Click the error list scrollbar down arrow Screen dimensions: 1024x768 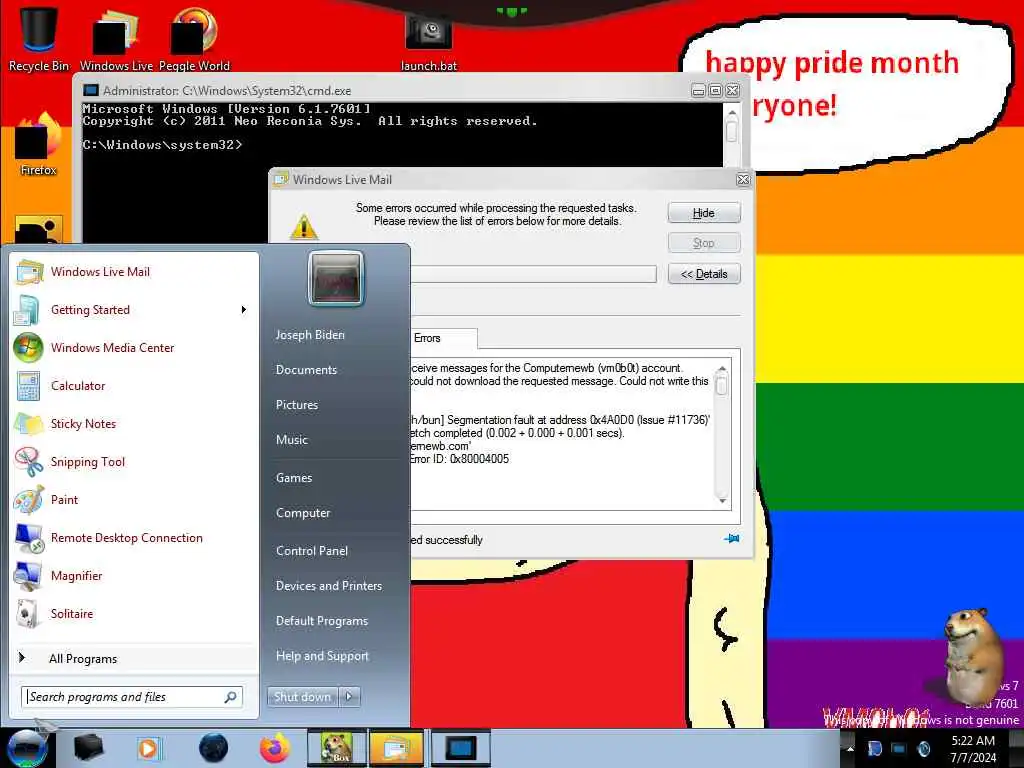tap(722, 500)
